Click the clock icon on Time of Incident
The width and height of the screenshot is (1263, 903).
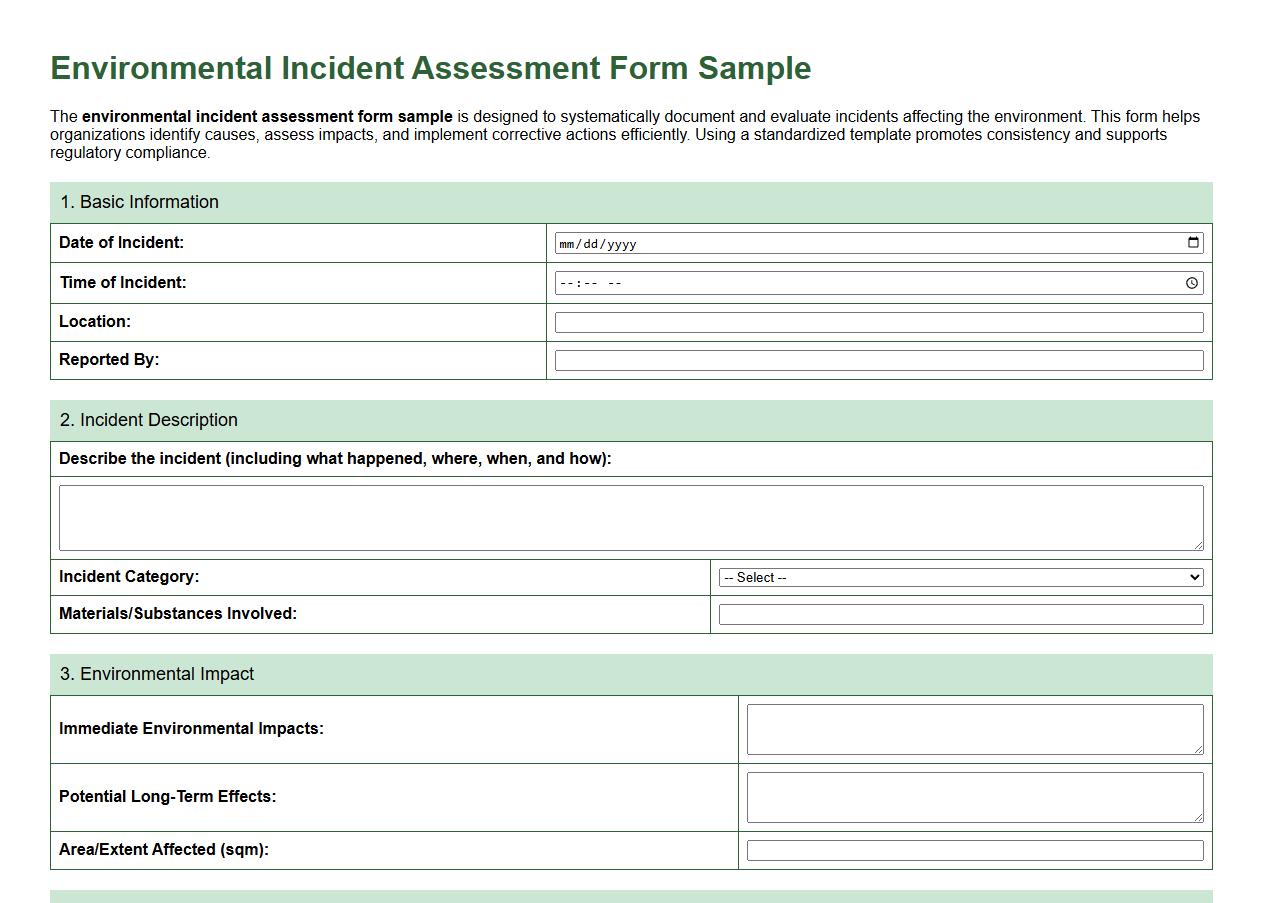coord(1192,282)
